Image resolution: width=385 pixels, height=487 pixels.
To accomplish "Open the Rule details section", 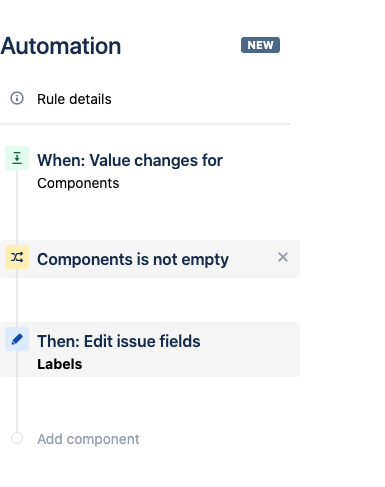I will pos(74,99).
